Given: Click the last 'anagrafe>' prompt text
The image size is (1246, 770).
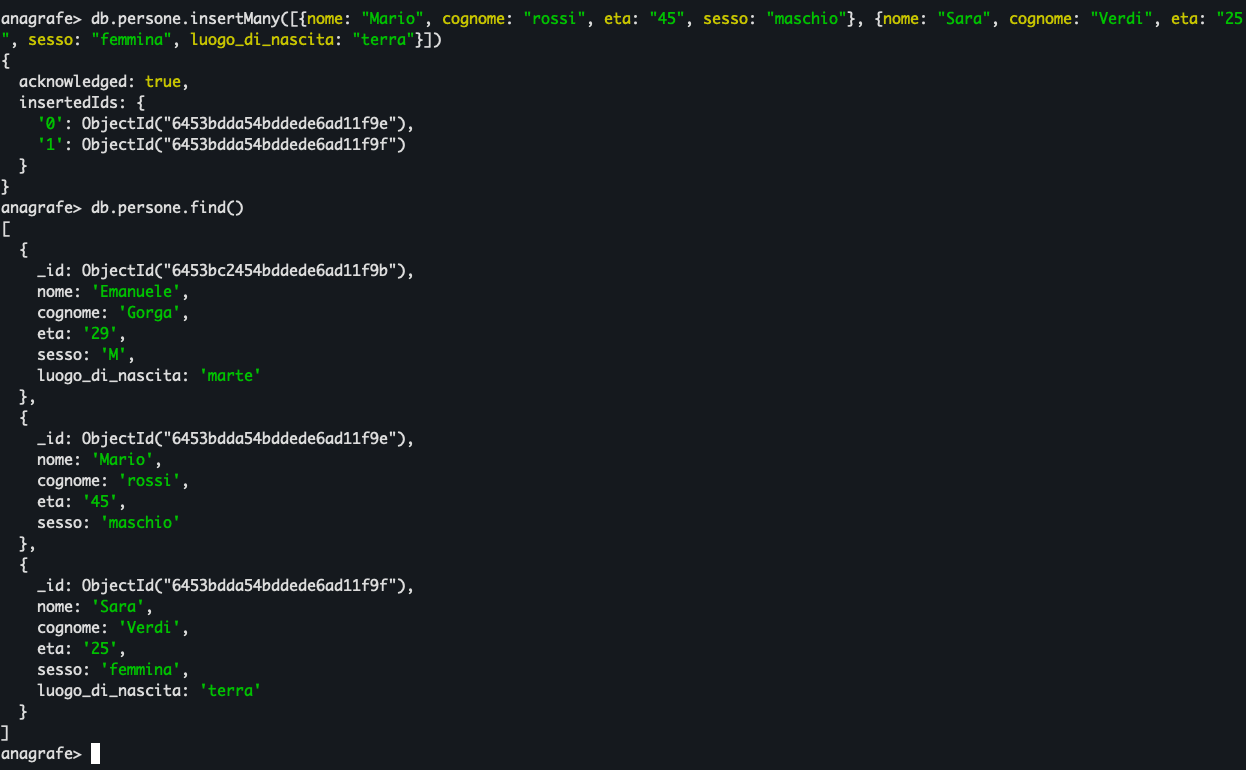Looking at the screenshot, I should [x=41, y=753].
